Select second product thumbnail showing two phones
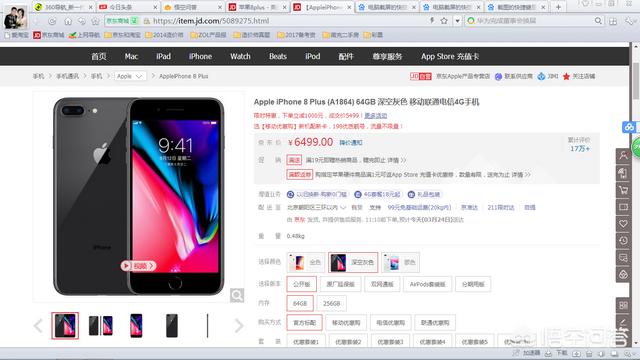Viewport: 640px width, 360px height. pos(101,325)
